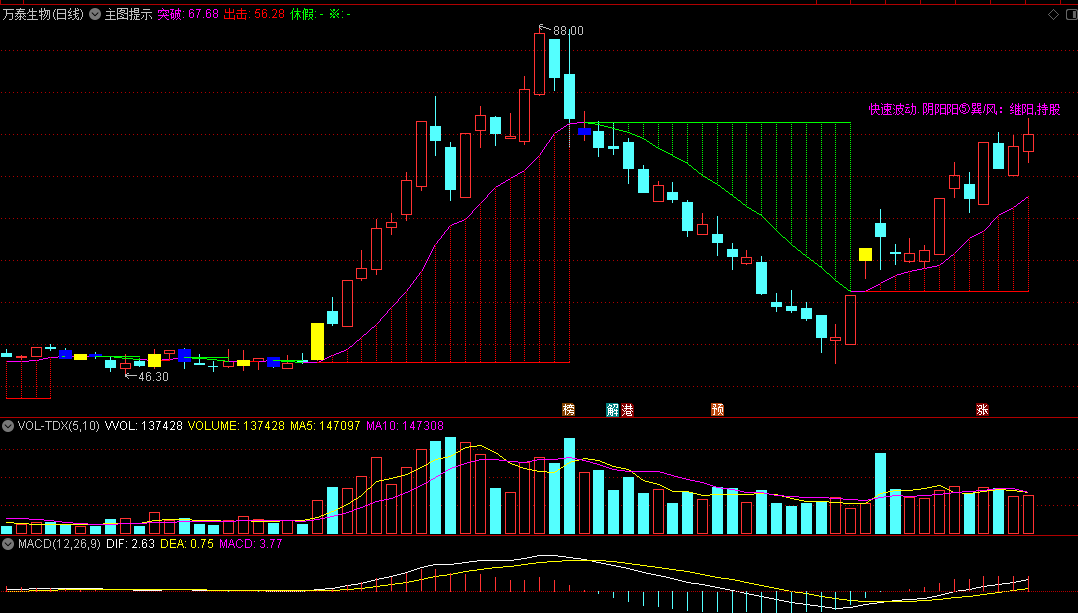Image resolution: width=1078 pixels, height=613 pixels.
Task: Click the DEA: 0.75 value
Action: pyautogui.click(x=186, y=544)
